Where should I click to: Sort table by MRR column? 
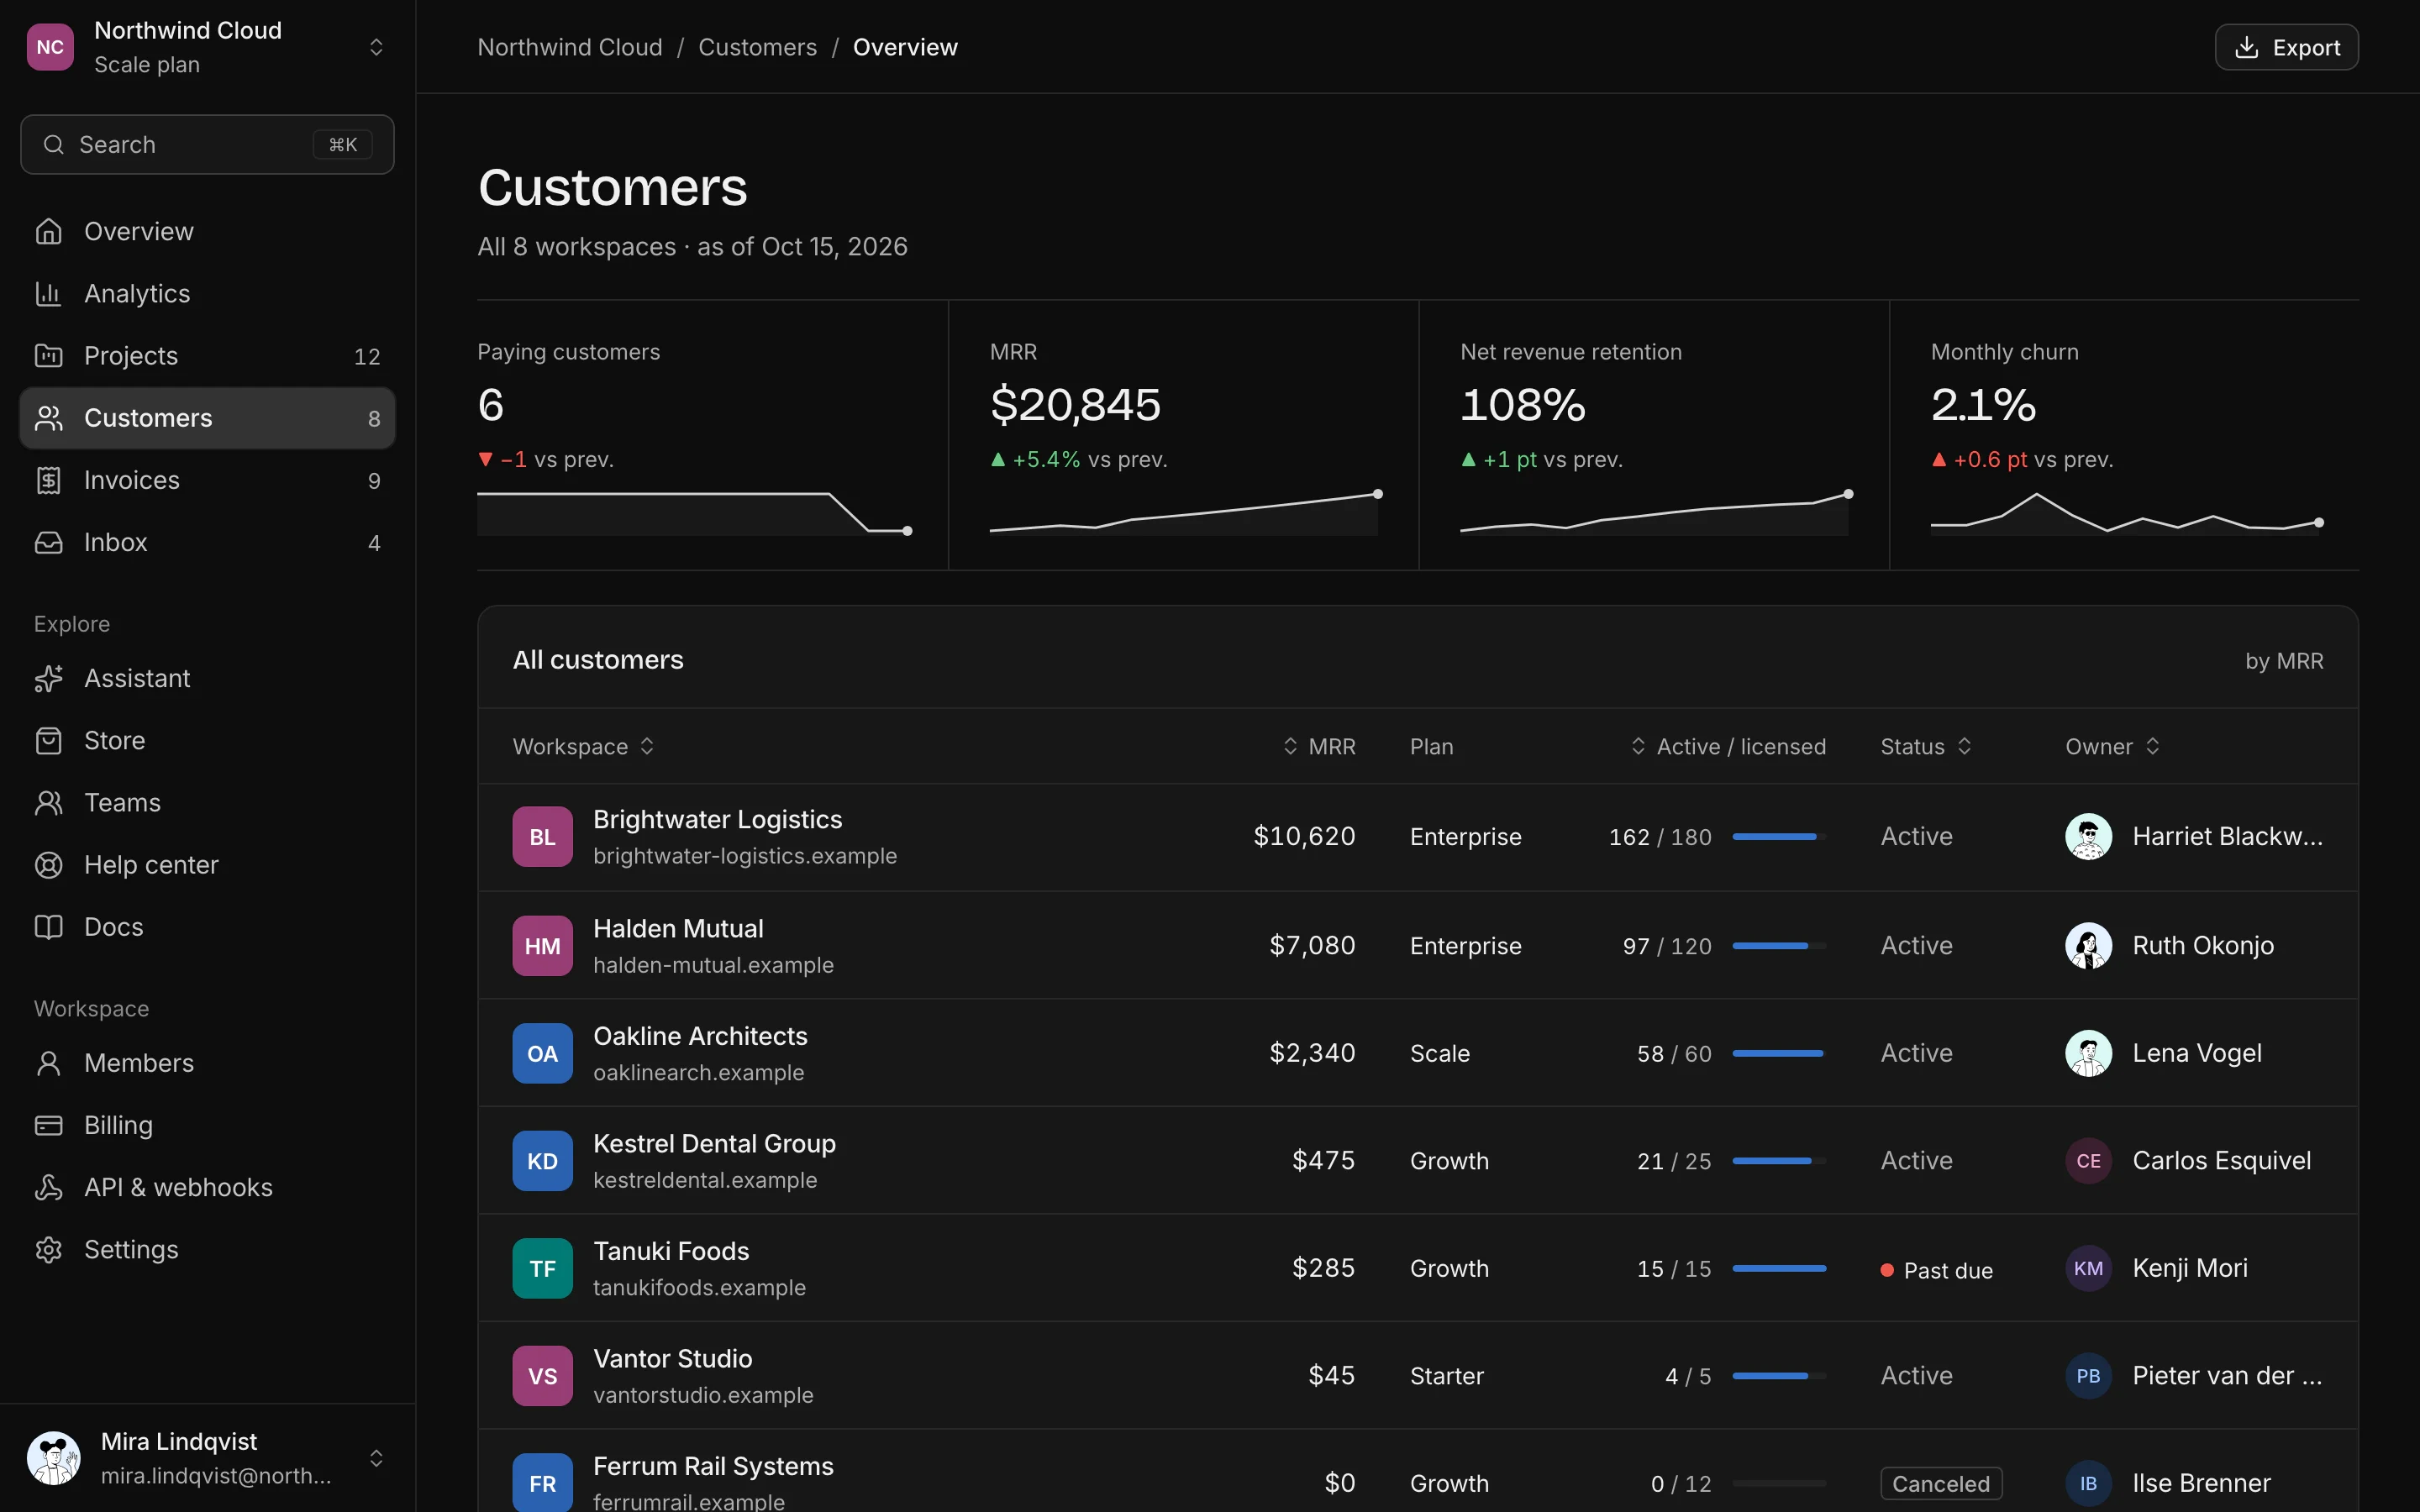1319,746
